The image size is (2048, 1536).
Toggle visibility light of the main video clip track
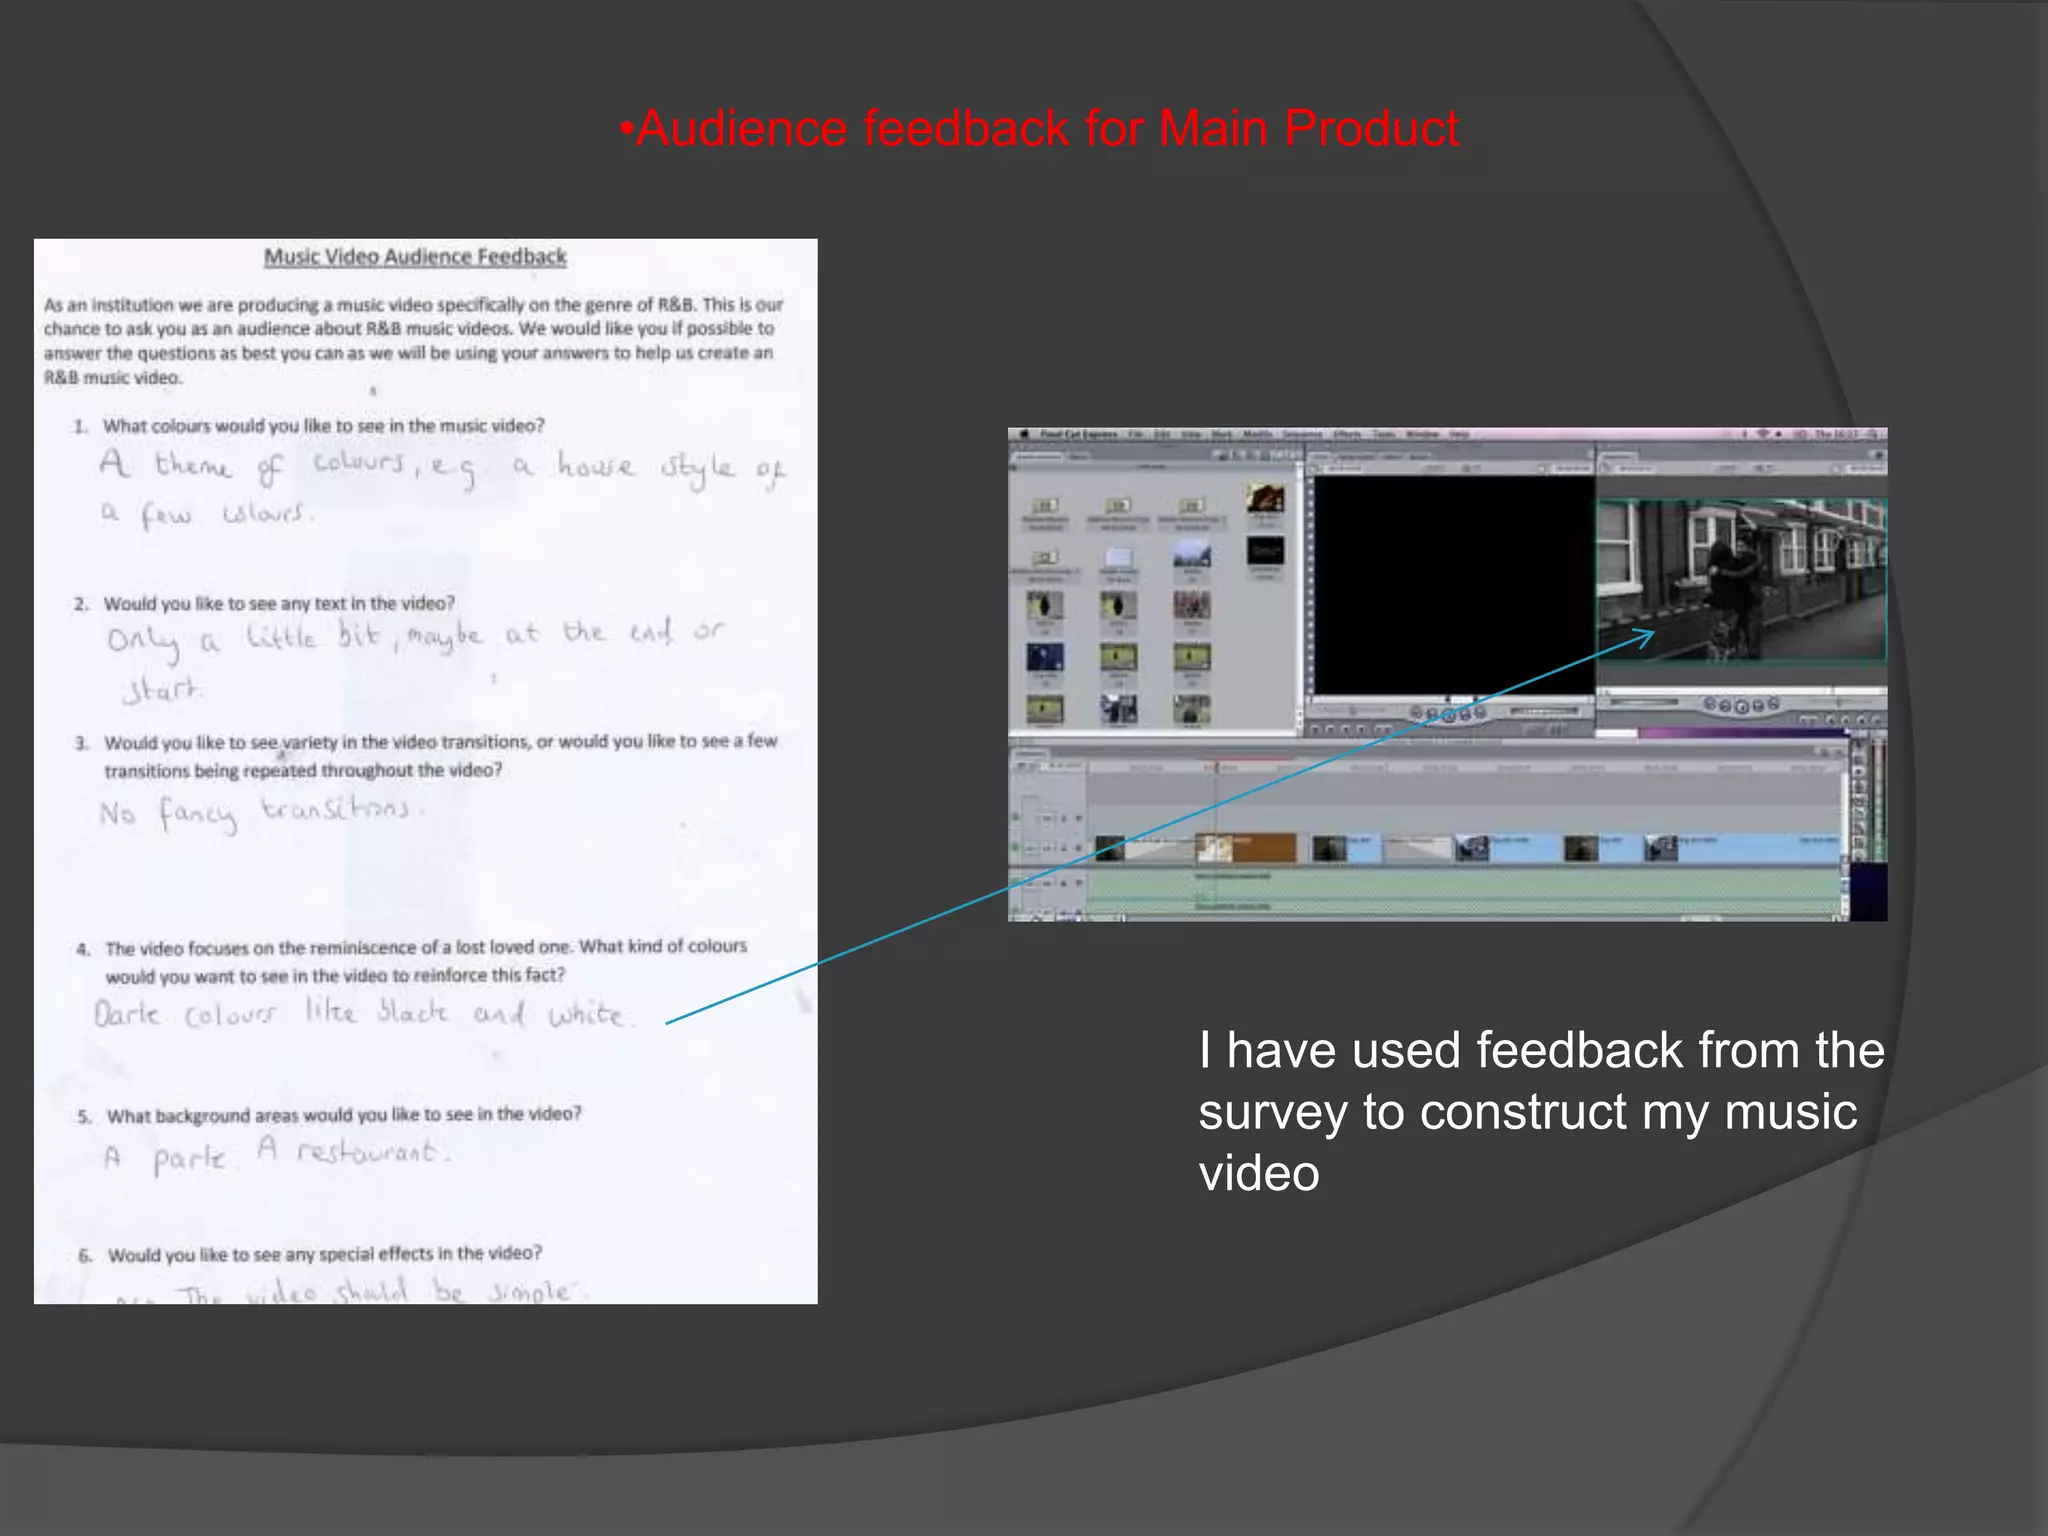click(x=1017, y=848)
